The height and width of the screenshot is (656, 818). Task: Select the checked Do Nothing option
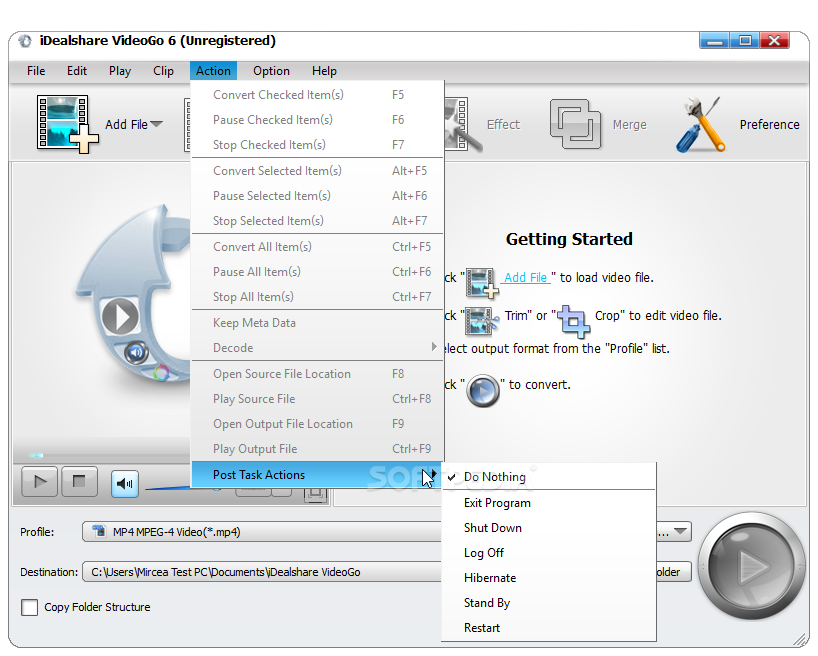click(548, 476)
